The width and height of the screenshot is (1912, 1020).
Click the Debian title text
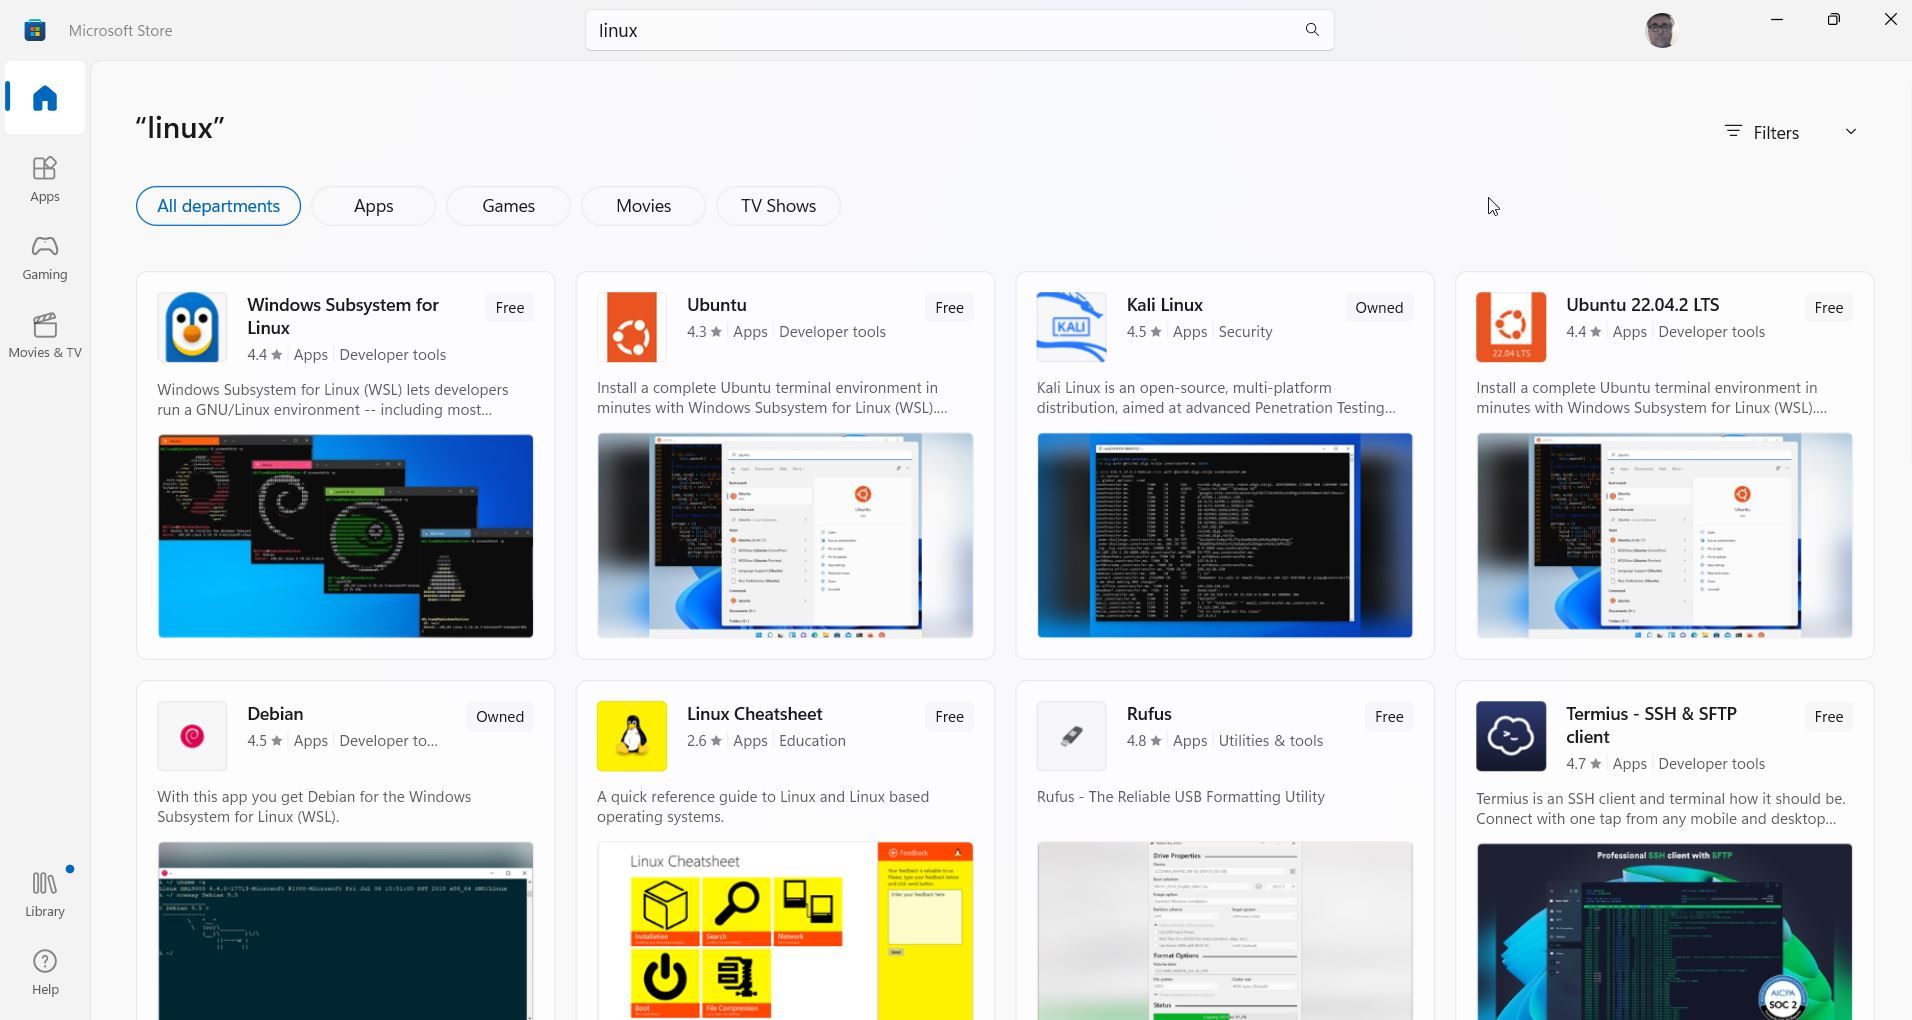coord(275,714)
